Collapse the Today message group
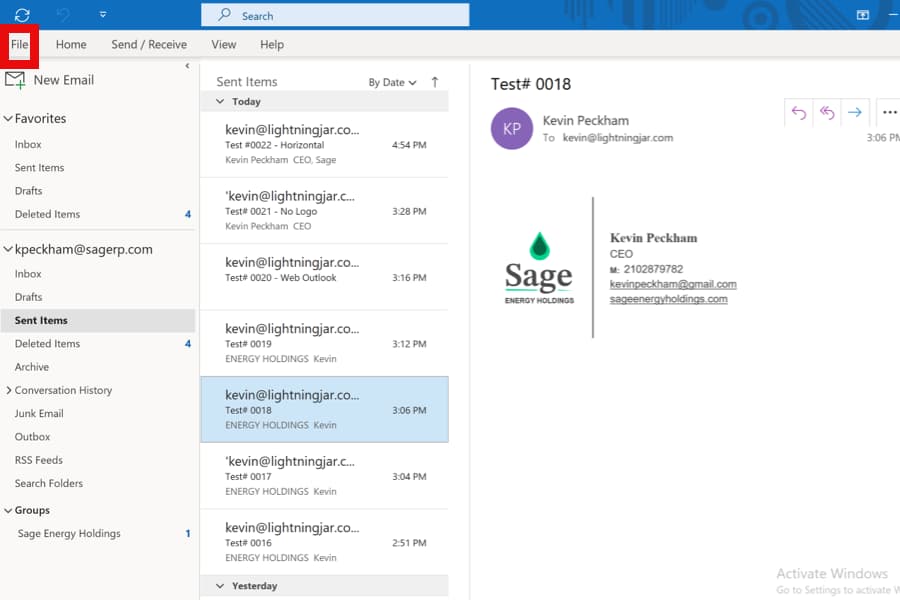Screen dimensions: 900x600 click(219, 101)
